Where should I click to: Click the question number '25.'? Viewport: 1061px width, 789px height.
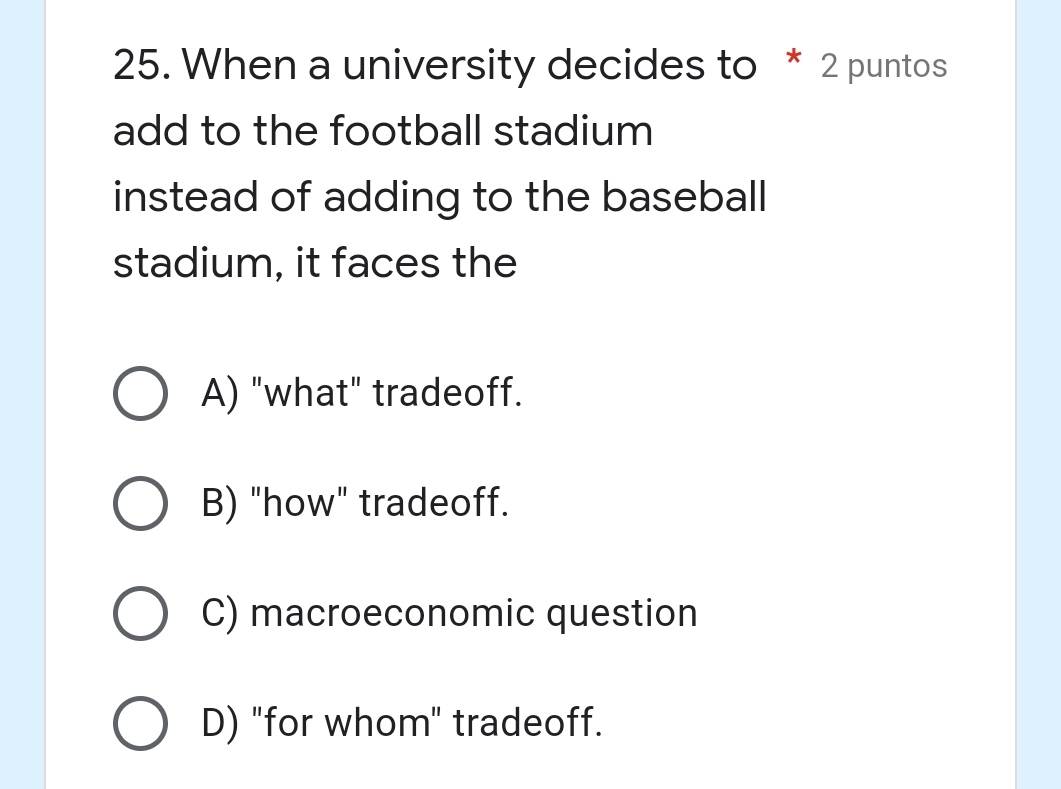[141, 66]
